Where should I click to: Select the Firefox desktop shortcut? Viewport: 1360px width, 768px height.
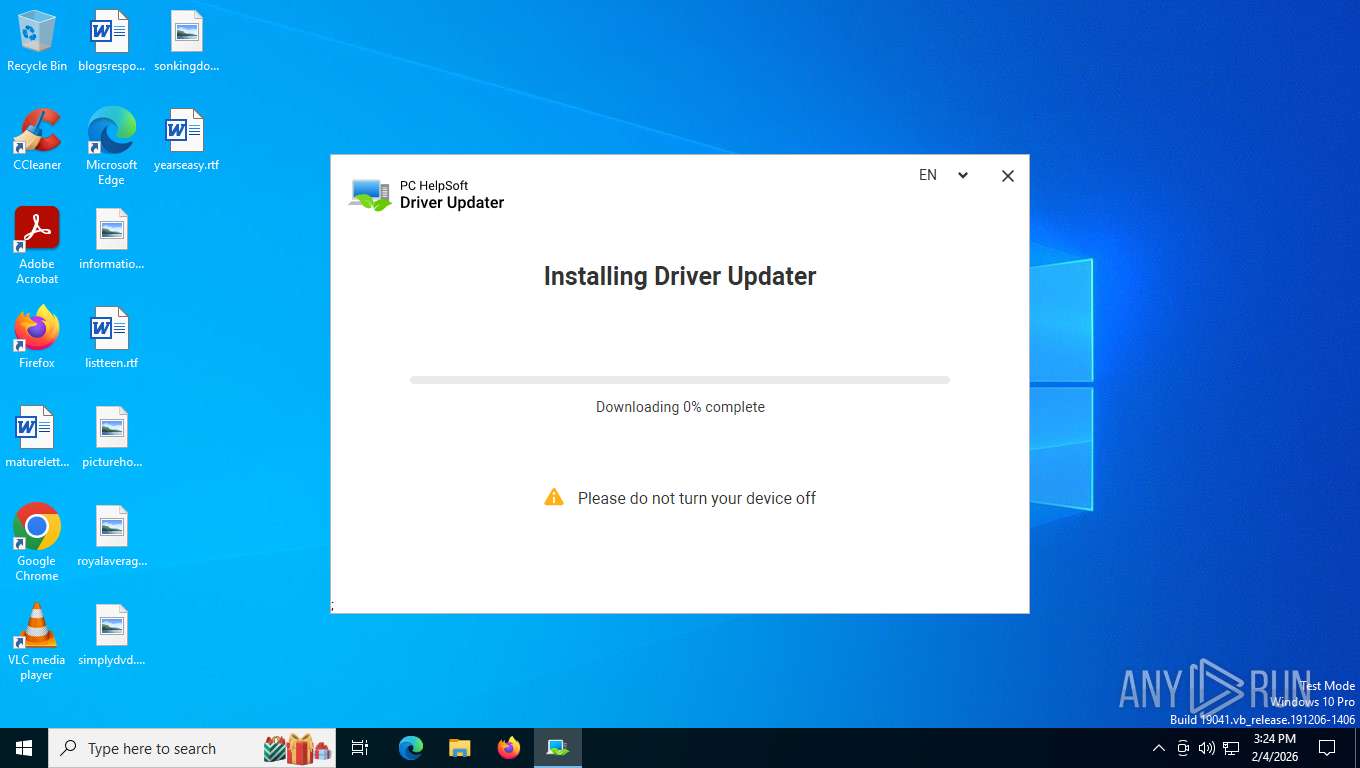37,338
